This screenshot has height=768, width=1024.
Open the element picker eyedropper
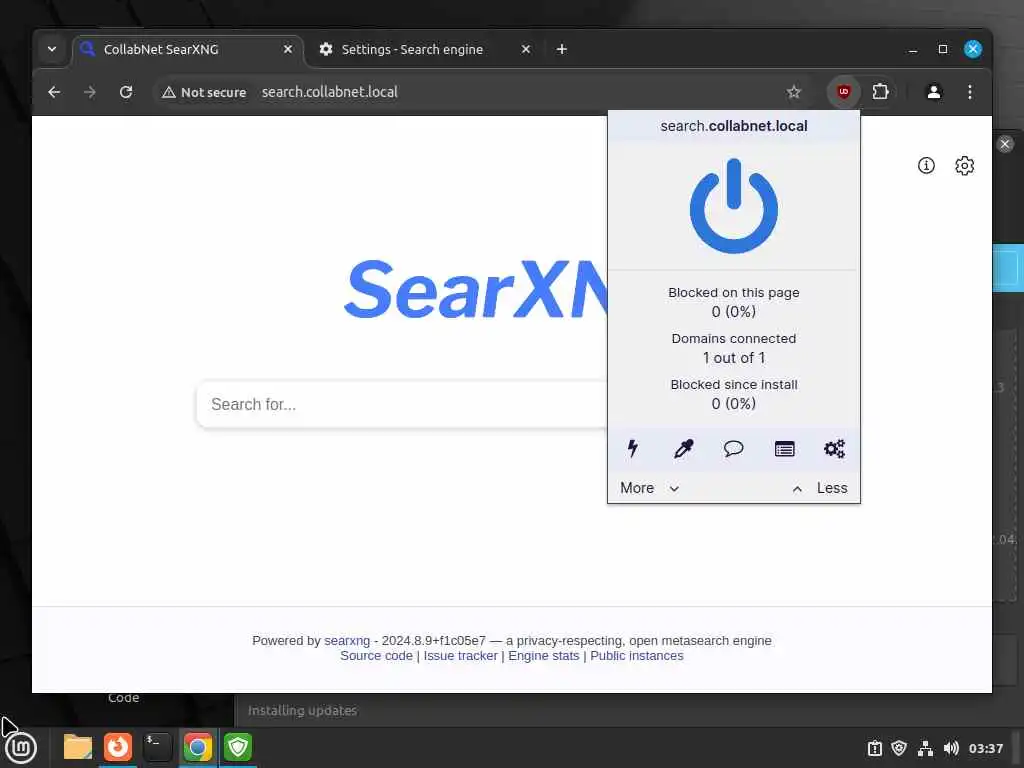(x=683, y=449)
